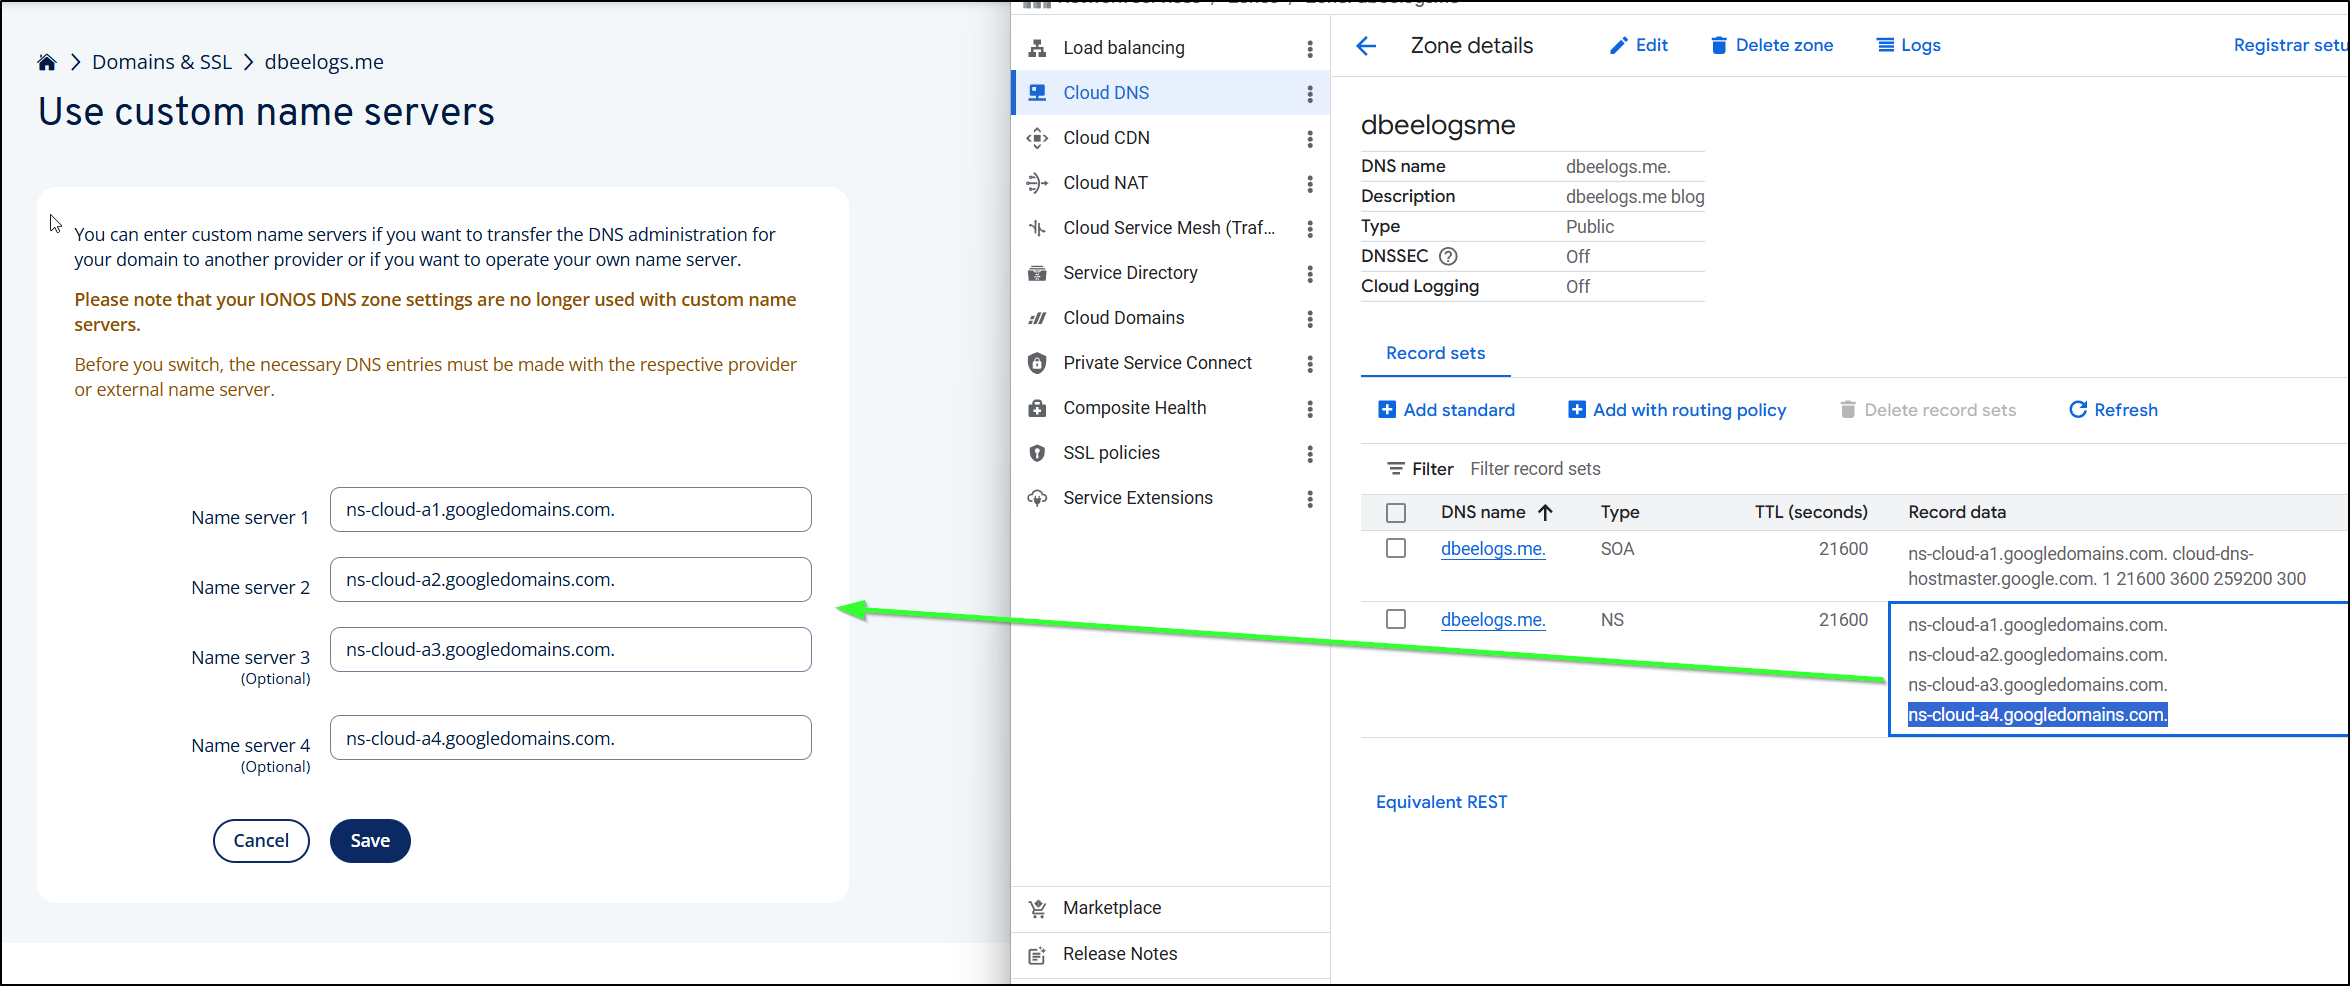Image resolution: width=2350 pixels, height=986 pixels.
Task: Click the Marketplace cart icon
Action: tap(1037, 908)
